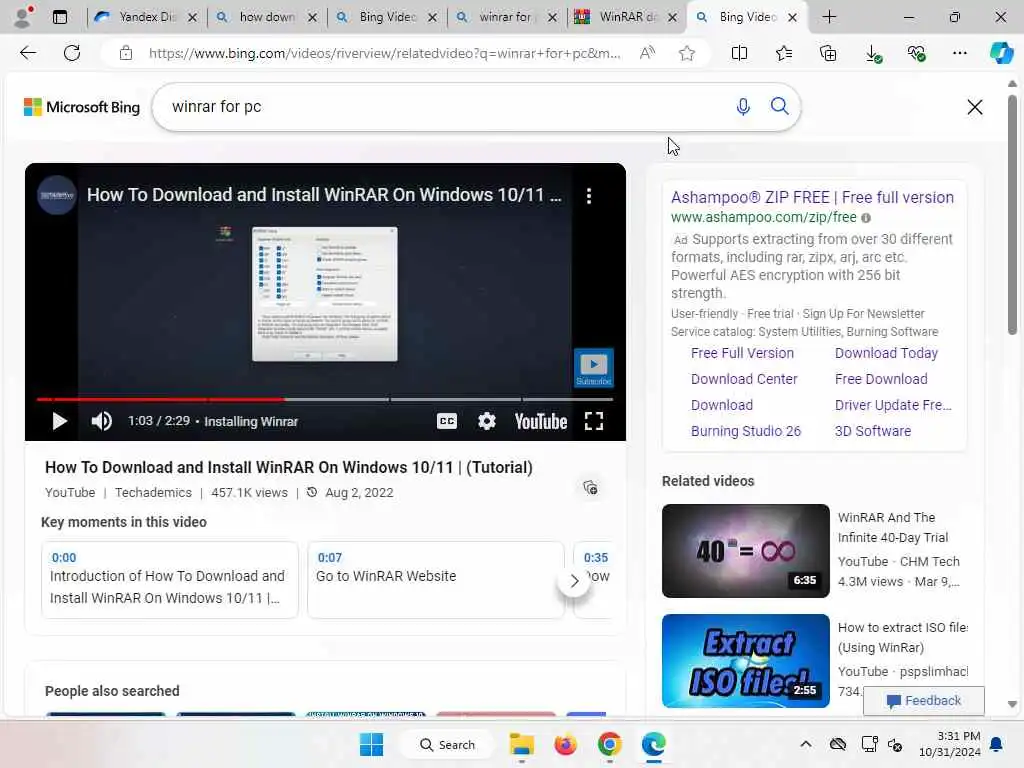Open the Collections icon
This screenshot has height=768, width=1024.
(828, 53)
